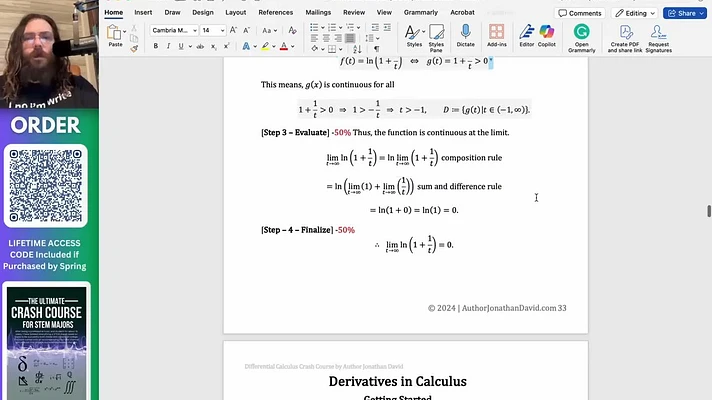Open the Editing mode dropdown
This screenshot has width=712, height=400.
(x=635, y=13)
